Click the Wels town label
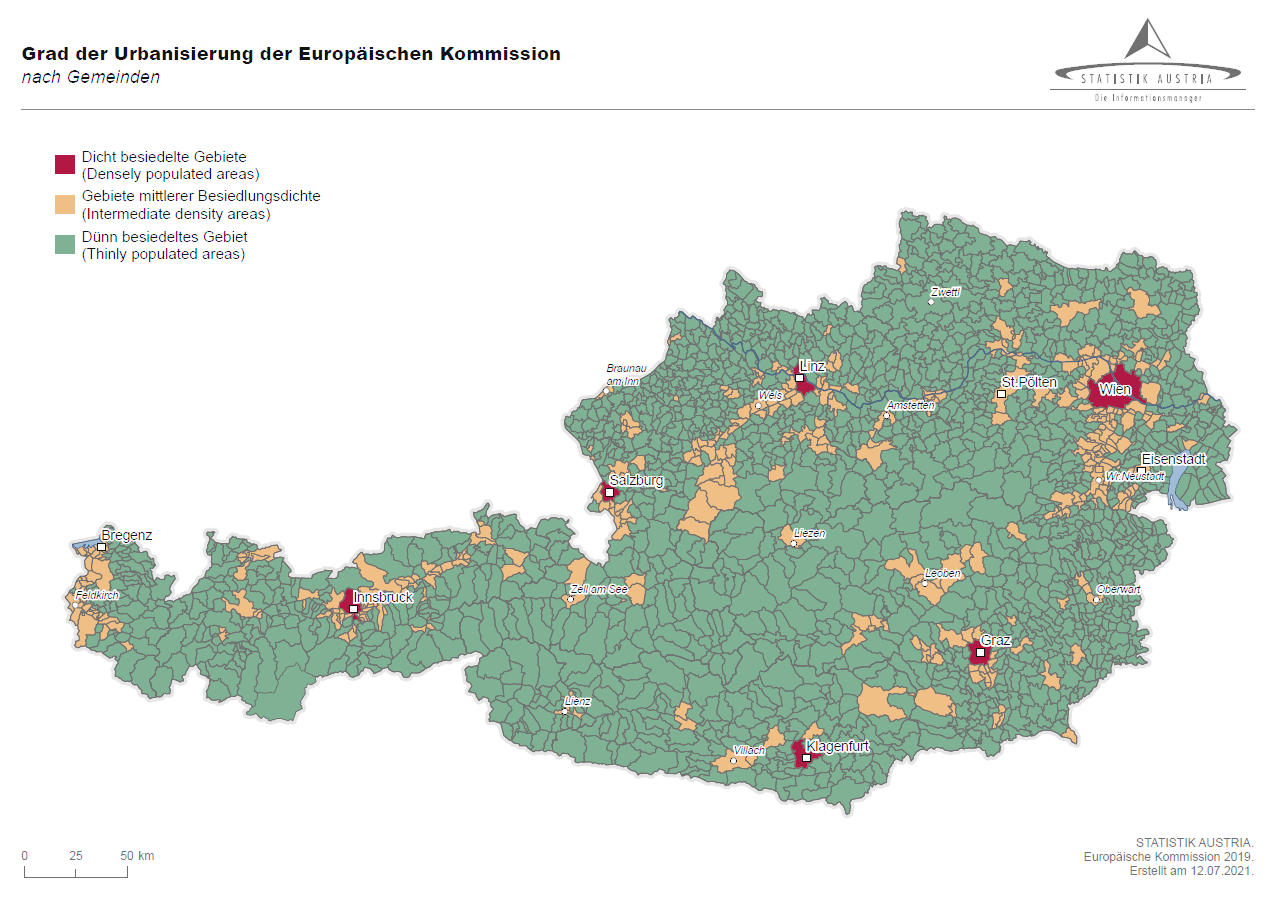This screenshot has width=1275, height=899. click(770, 396)
